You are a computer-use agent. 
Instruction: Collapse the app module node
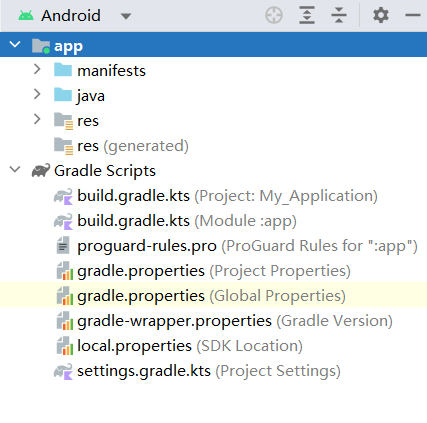15,45
